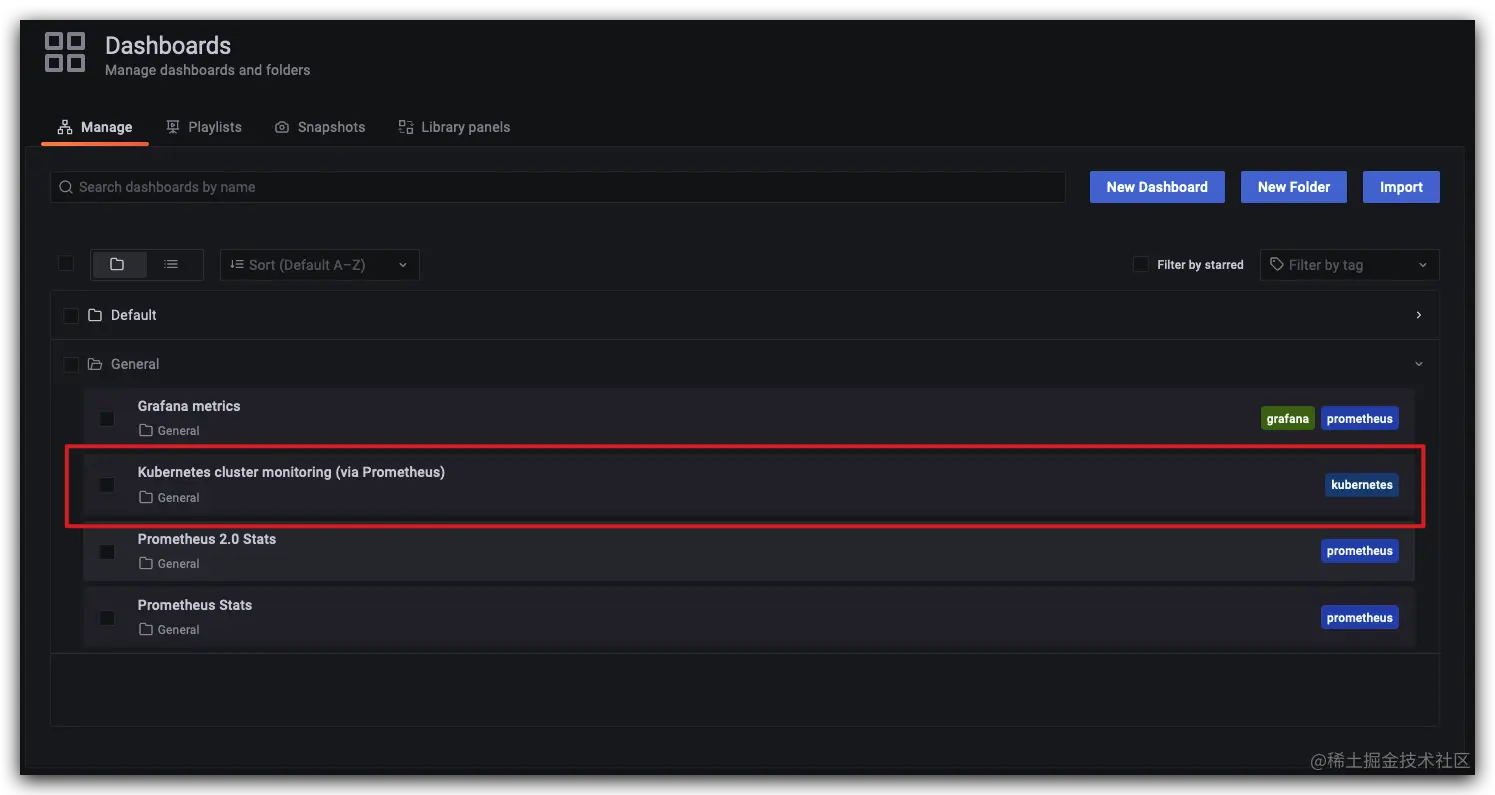Viewport: 1495px width, 795px height.
Task: Open Kubernetes cluster monitoring (via Prometheus)
Action: point(291,472)
